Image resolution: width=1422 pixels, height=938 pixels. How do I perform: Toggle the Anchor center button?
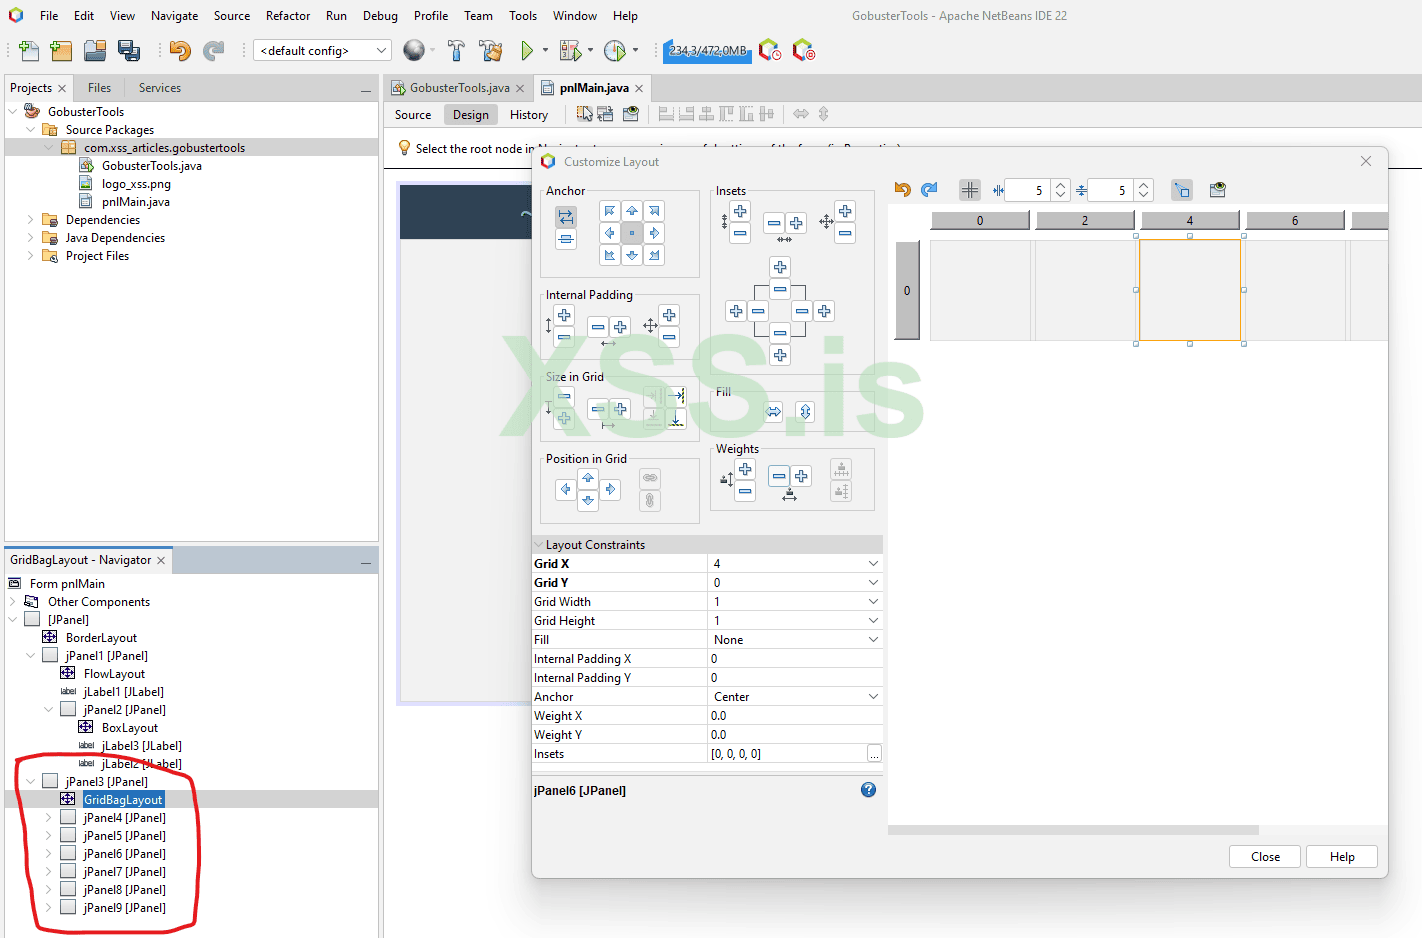pos(632,233)
